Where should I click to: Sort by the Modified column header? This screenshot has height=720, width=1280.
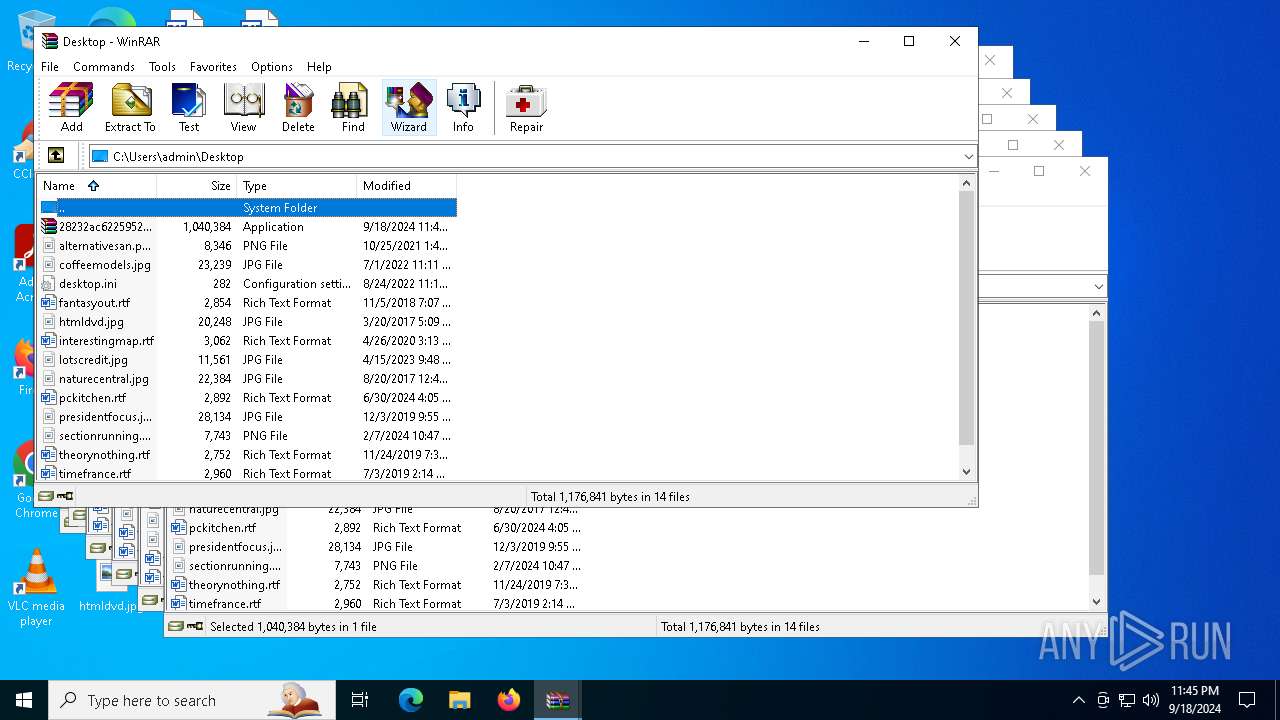click(x=407, y=186)
